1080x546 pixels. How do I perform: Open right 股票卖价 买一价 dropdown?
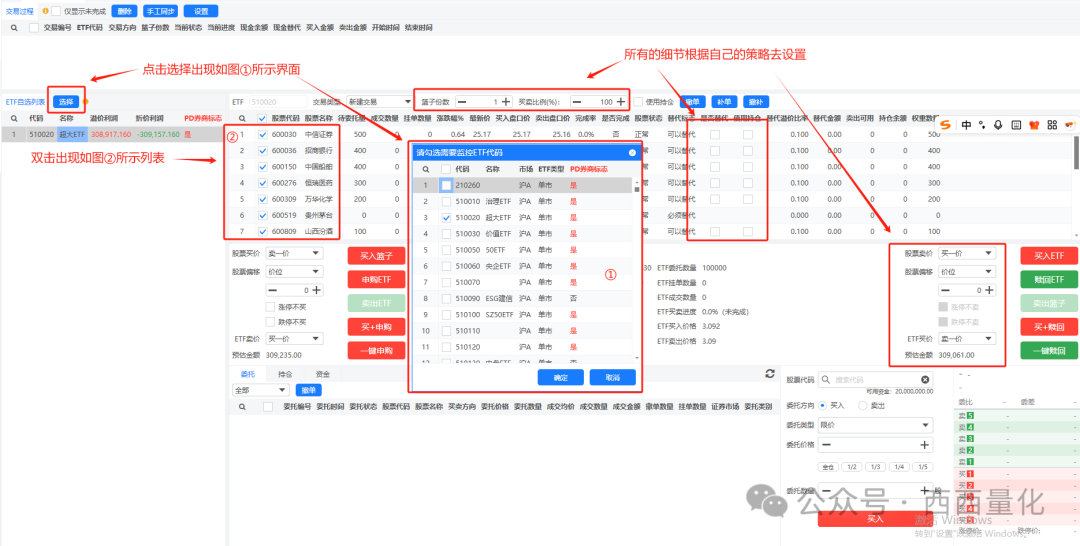click(x=967, y=254)
